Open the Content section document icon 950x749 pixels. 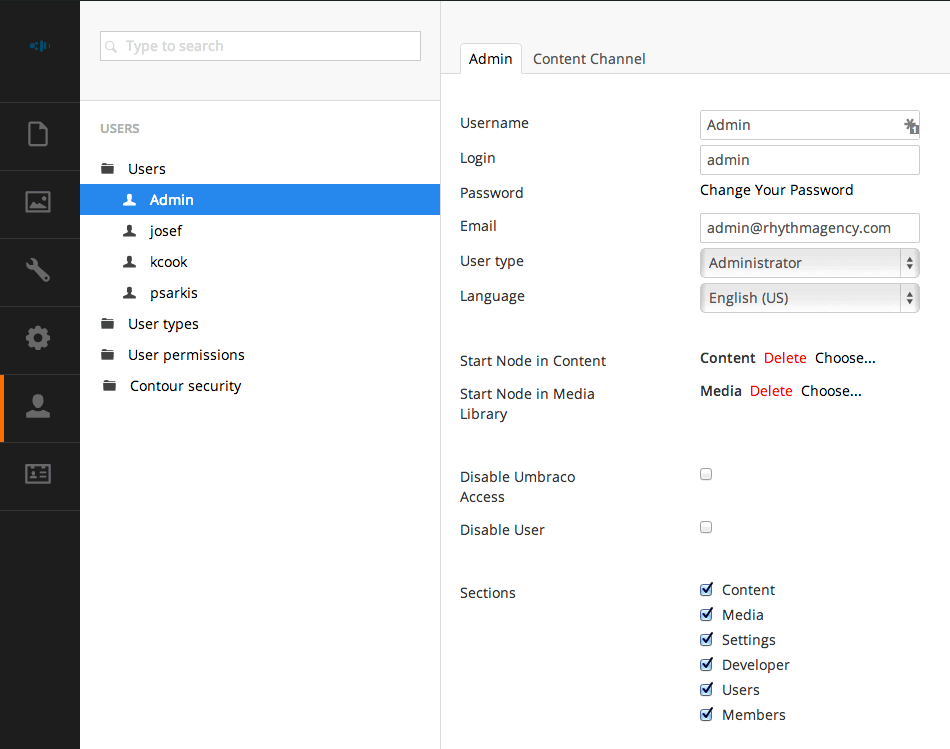pos(38,134)
